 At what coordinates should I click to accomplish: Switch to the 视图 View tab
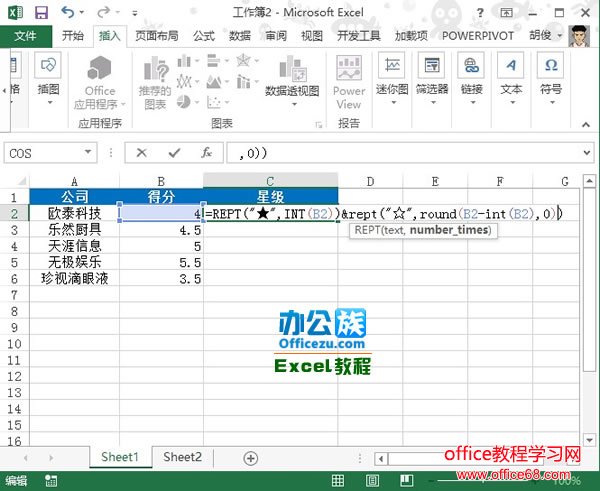(312, 36)
